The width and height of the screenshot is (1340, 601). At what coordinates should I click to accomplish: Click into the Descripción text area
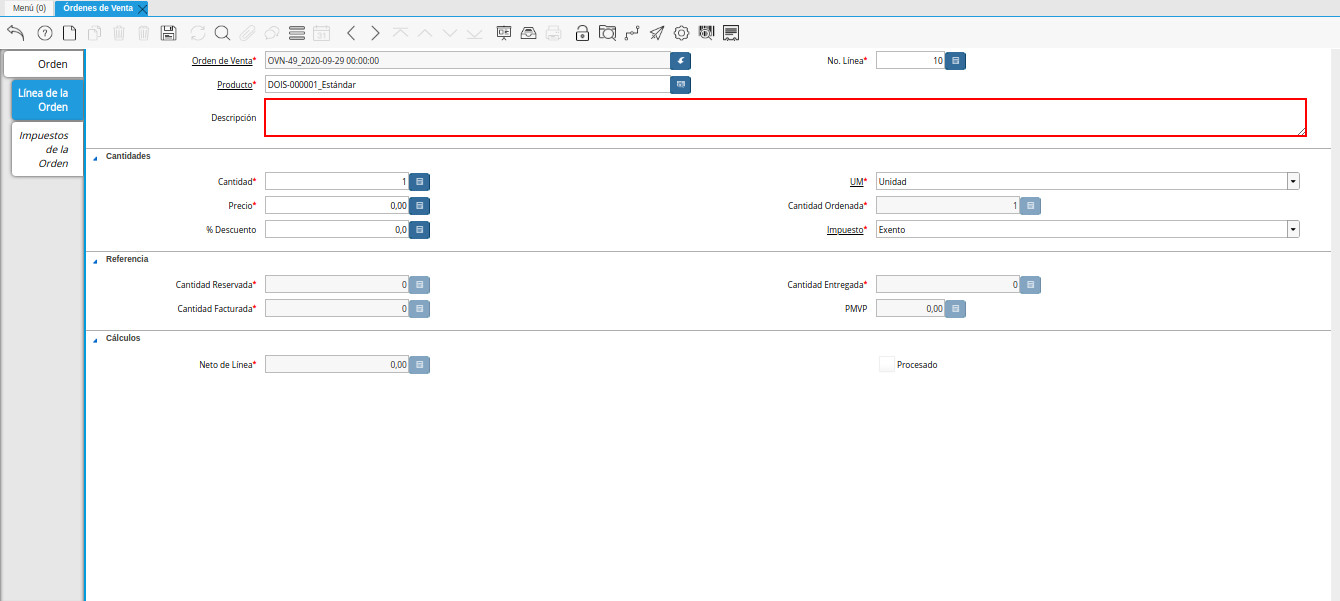[x=785, y=117]
